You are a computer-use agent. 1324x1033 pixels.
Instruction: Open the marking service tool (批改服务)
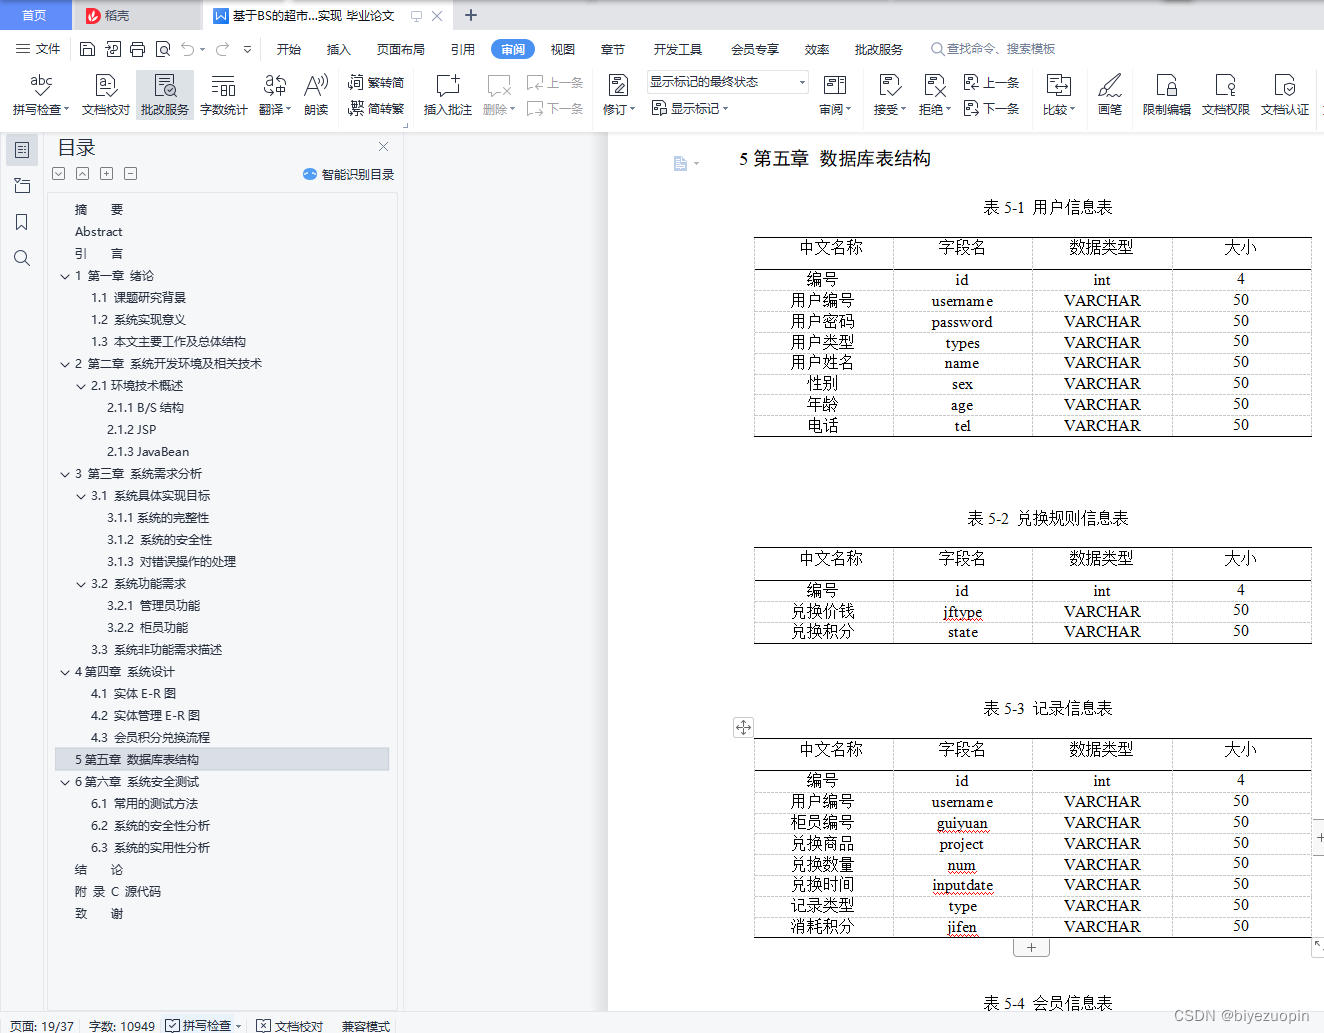point(165,95)
